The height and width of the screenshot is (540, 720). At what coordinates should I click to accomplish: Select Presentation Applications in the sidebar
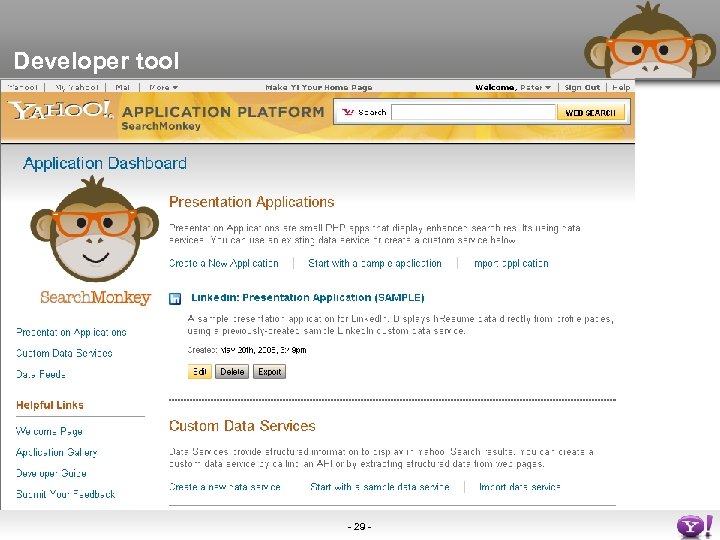tap(71, 332)
